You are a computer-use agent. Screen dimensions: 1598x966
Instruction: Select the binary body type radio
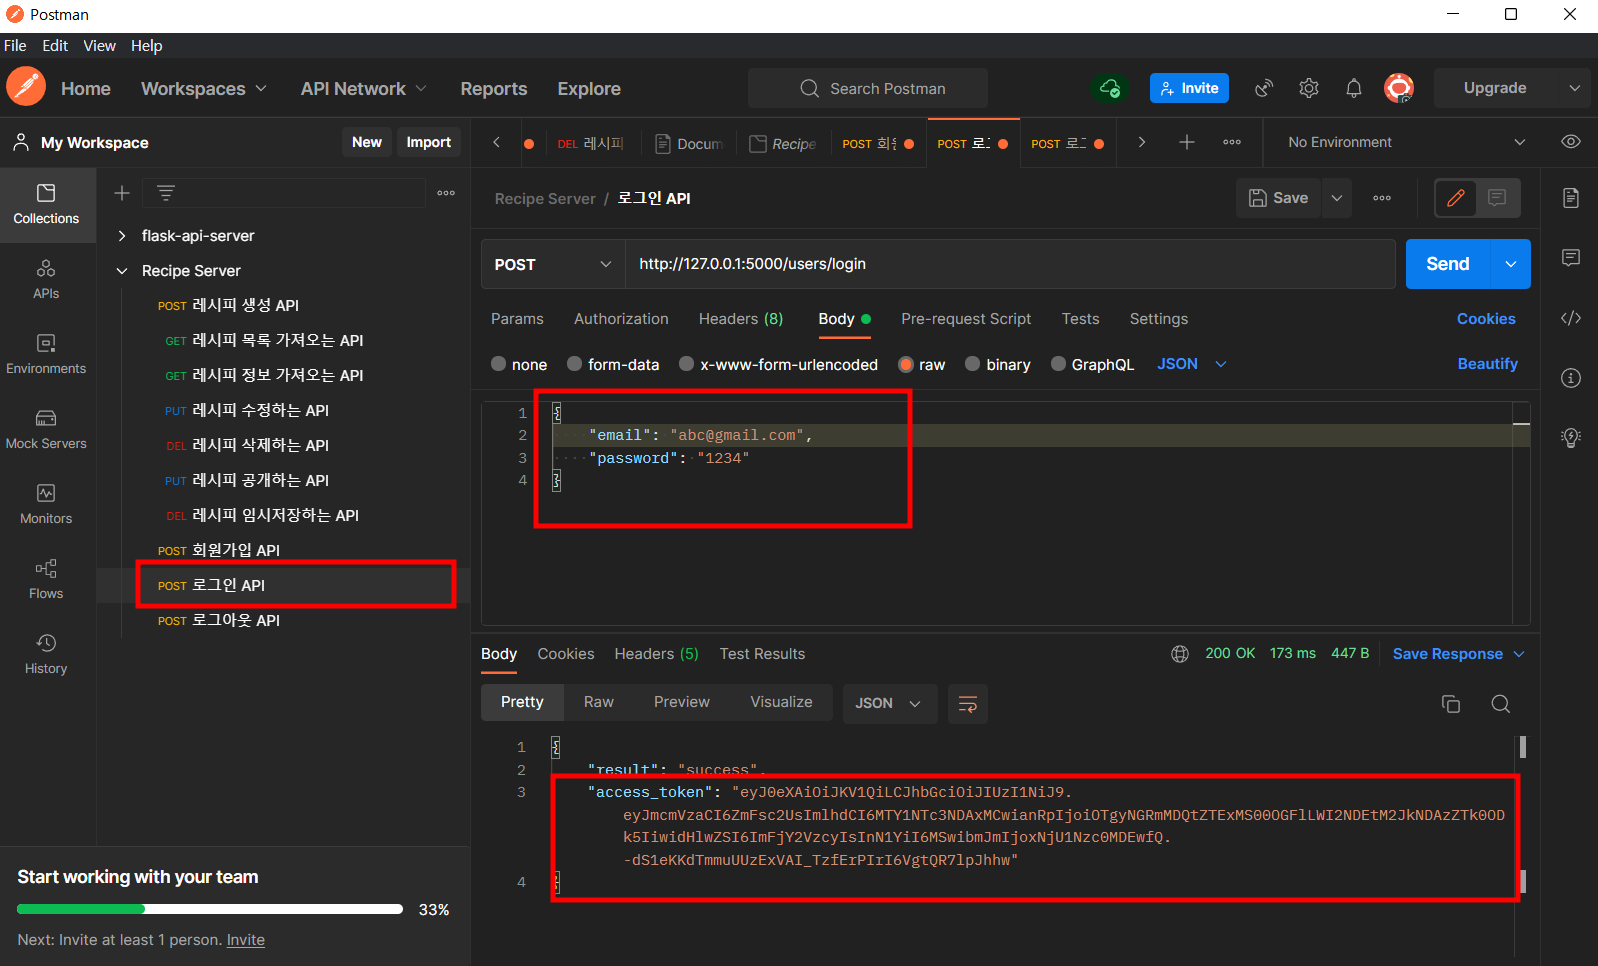972,364
